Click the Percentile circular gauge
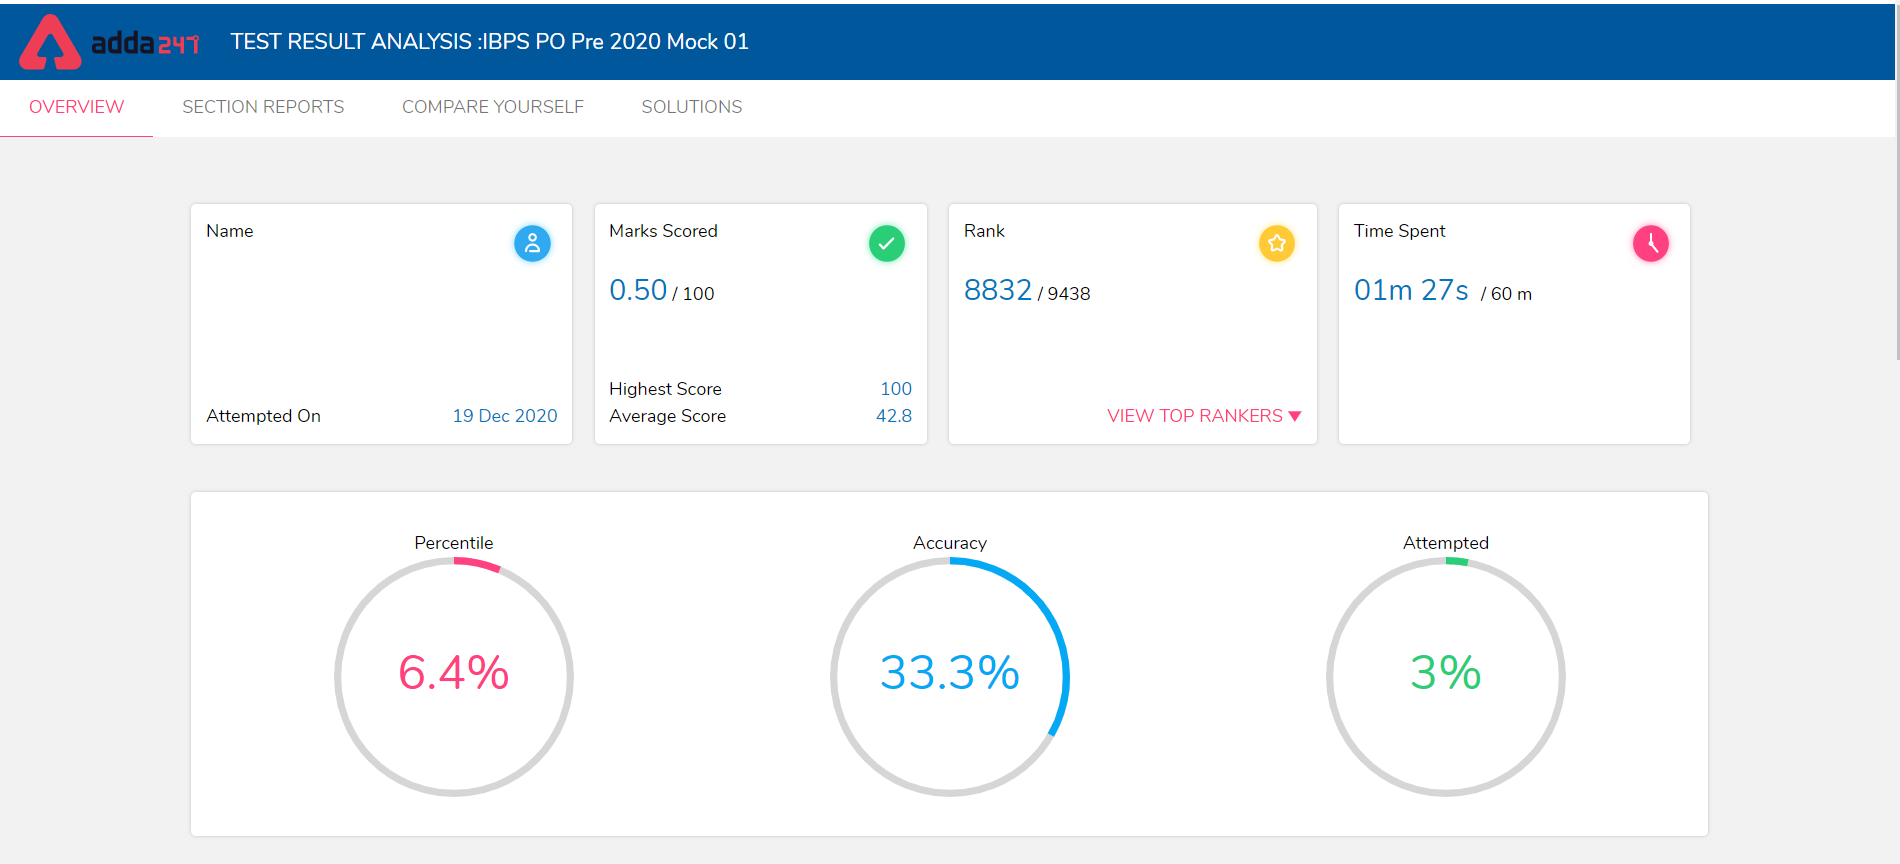1900x864 pixels. [454, 676]
